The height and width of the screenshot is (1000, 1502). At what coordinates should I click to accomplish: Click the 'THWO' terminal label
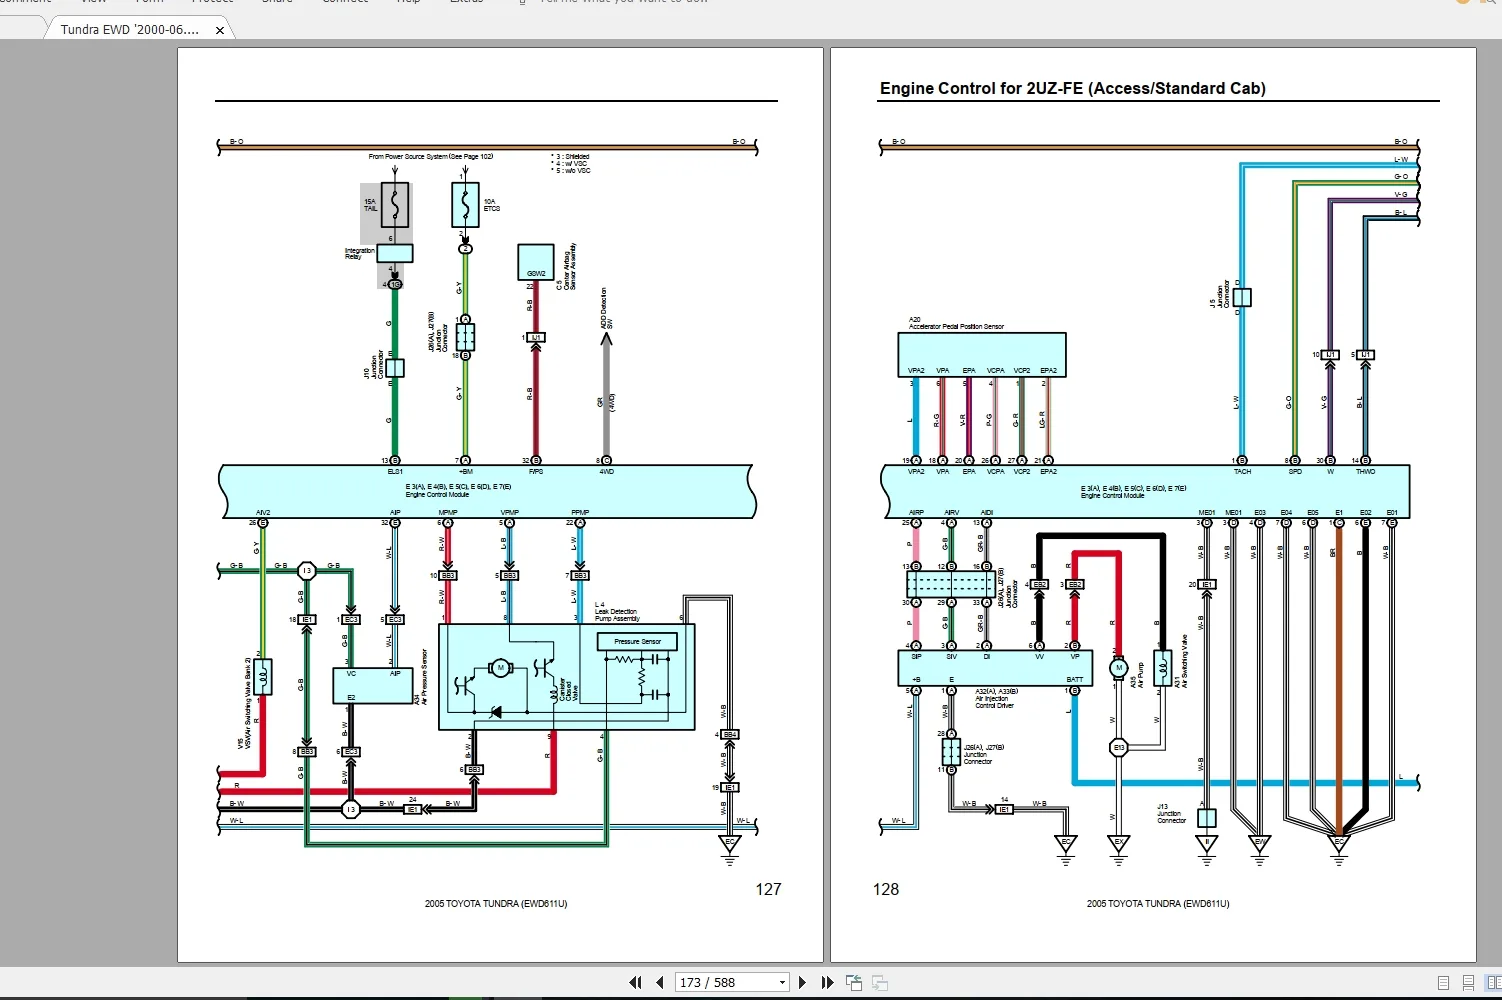pyautogui.click(x=1365, y=472)
